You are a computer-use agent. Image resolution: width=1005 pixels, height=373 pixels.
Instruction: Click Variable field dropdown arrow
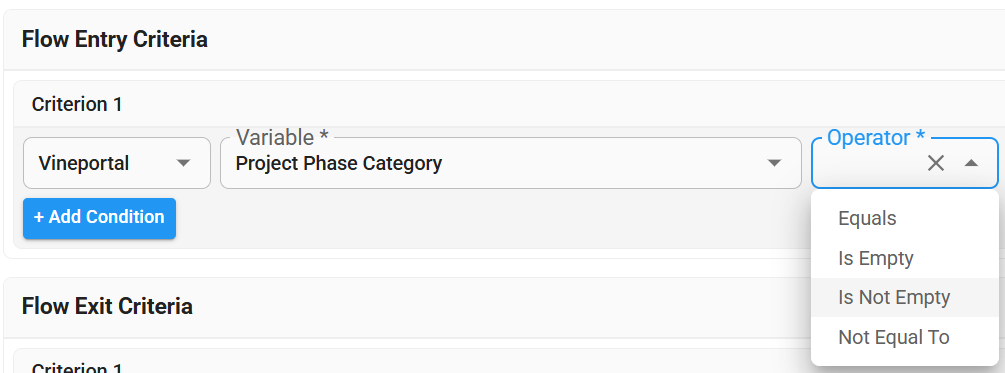click(x=774, y=163)
